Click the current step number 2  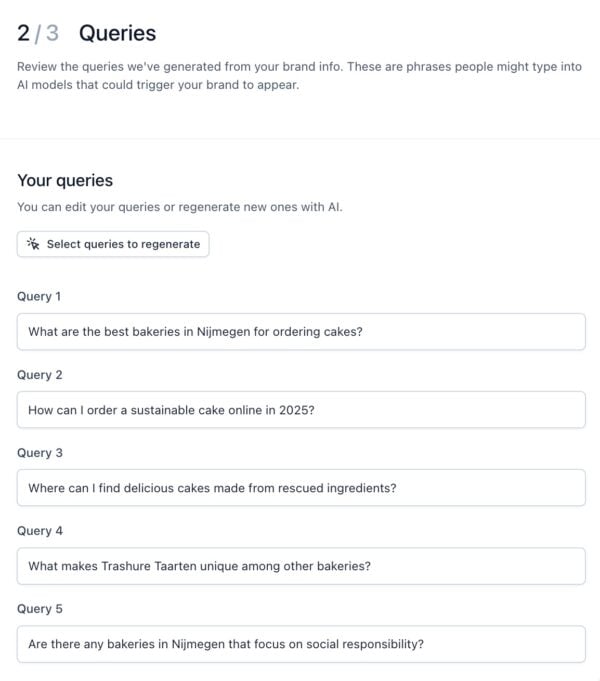[x=24, y=33]
